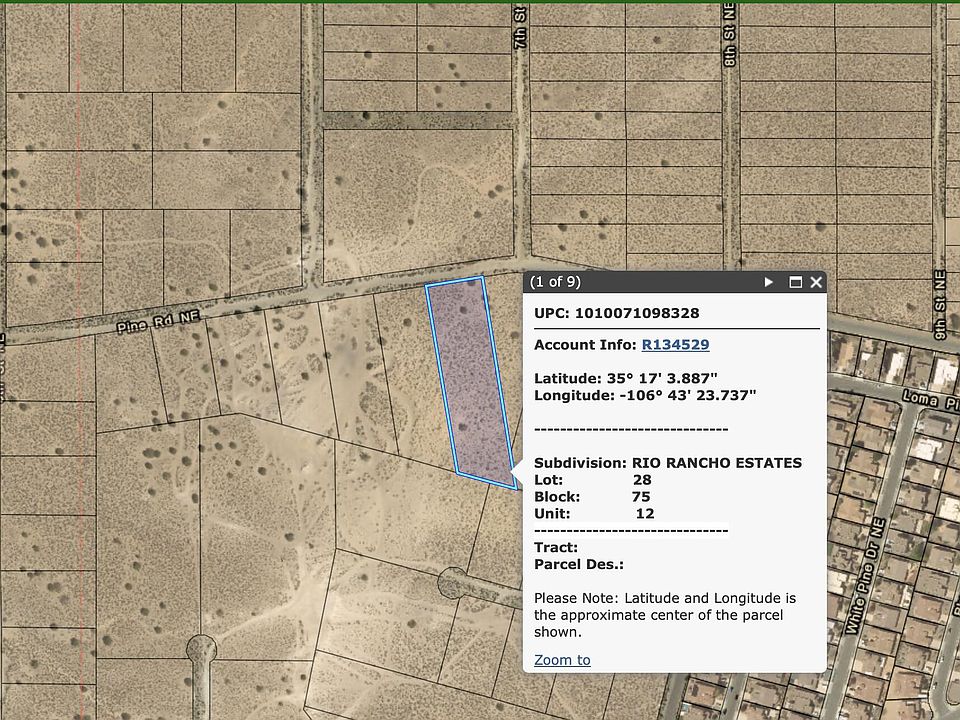This screenshot has width=960, height=720.
Task: Click the Lot 28 value in popup
Action: click(642, 480)
